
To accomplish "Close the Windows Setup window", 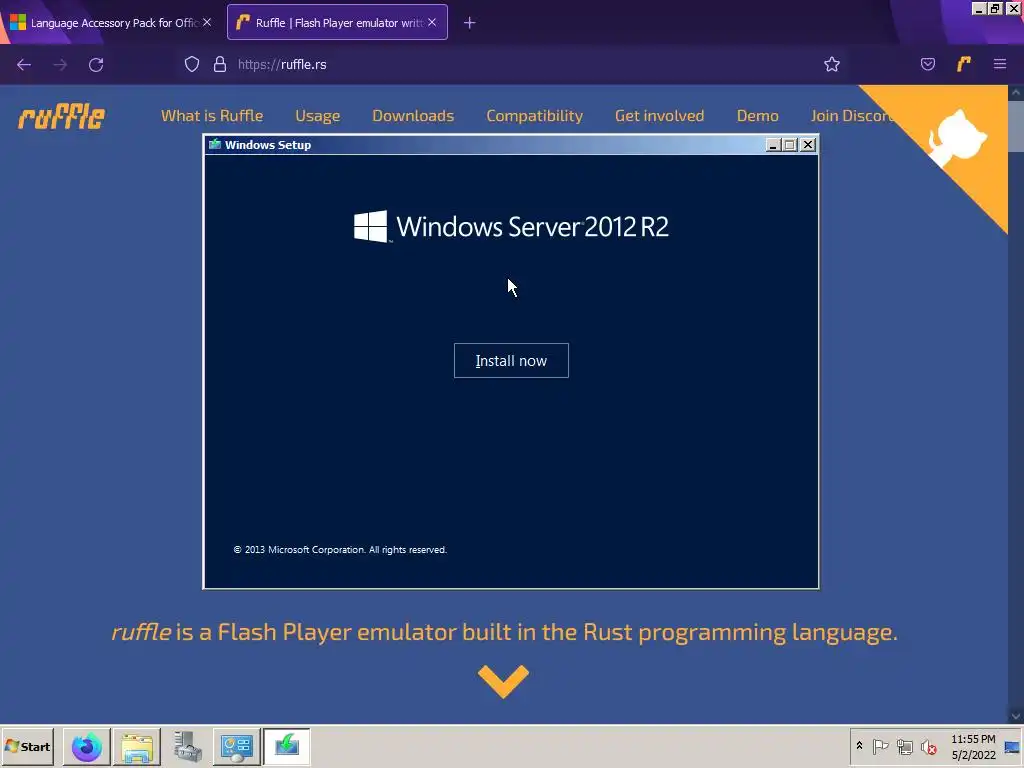I will tap(808, 145).
